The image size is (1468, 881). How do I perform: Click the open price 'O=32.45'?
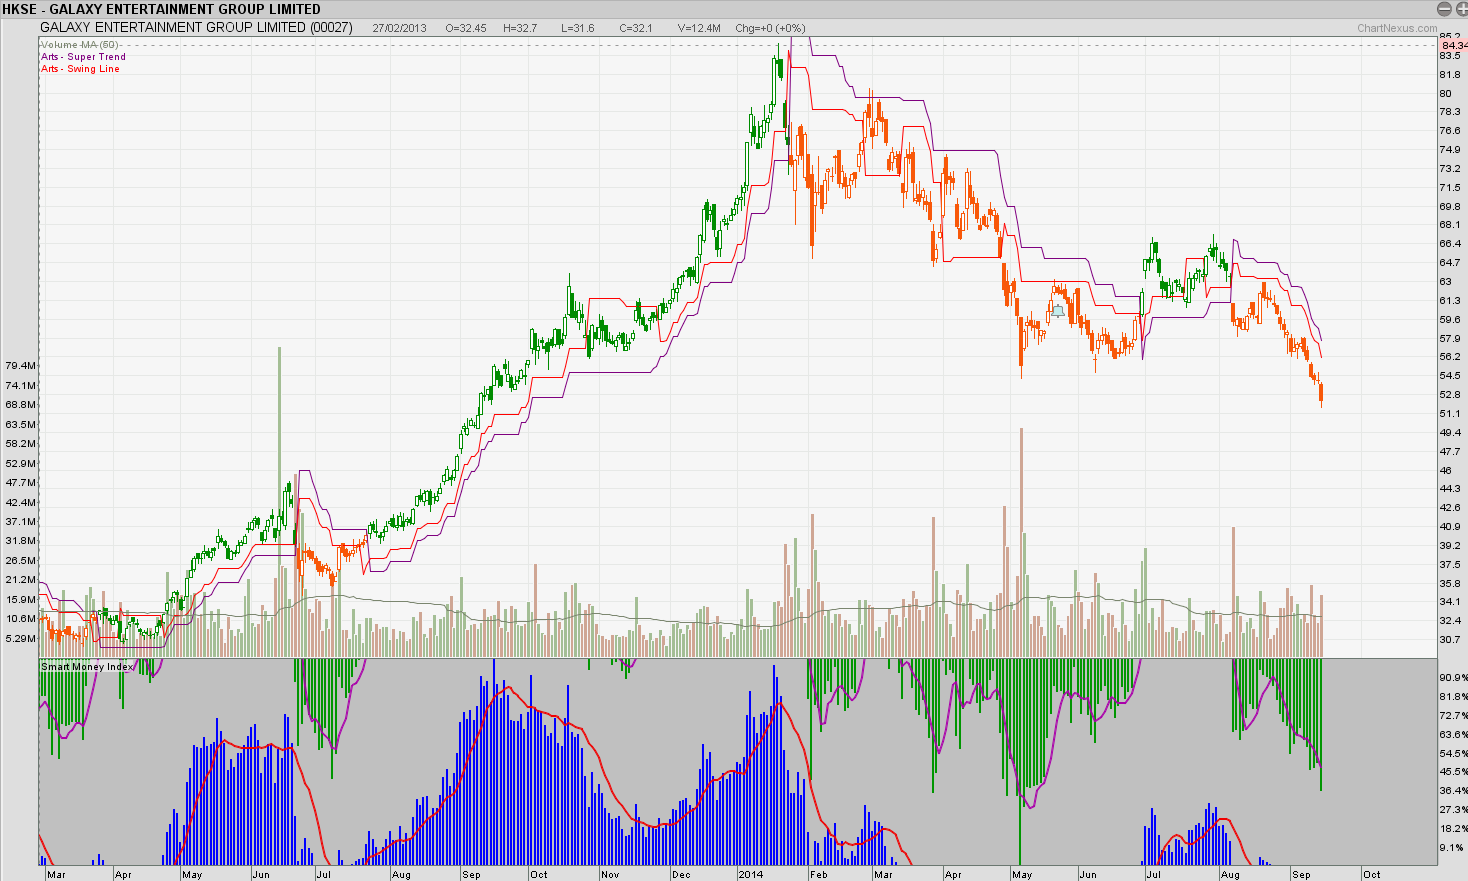466,28
